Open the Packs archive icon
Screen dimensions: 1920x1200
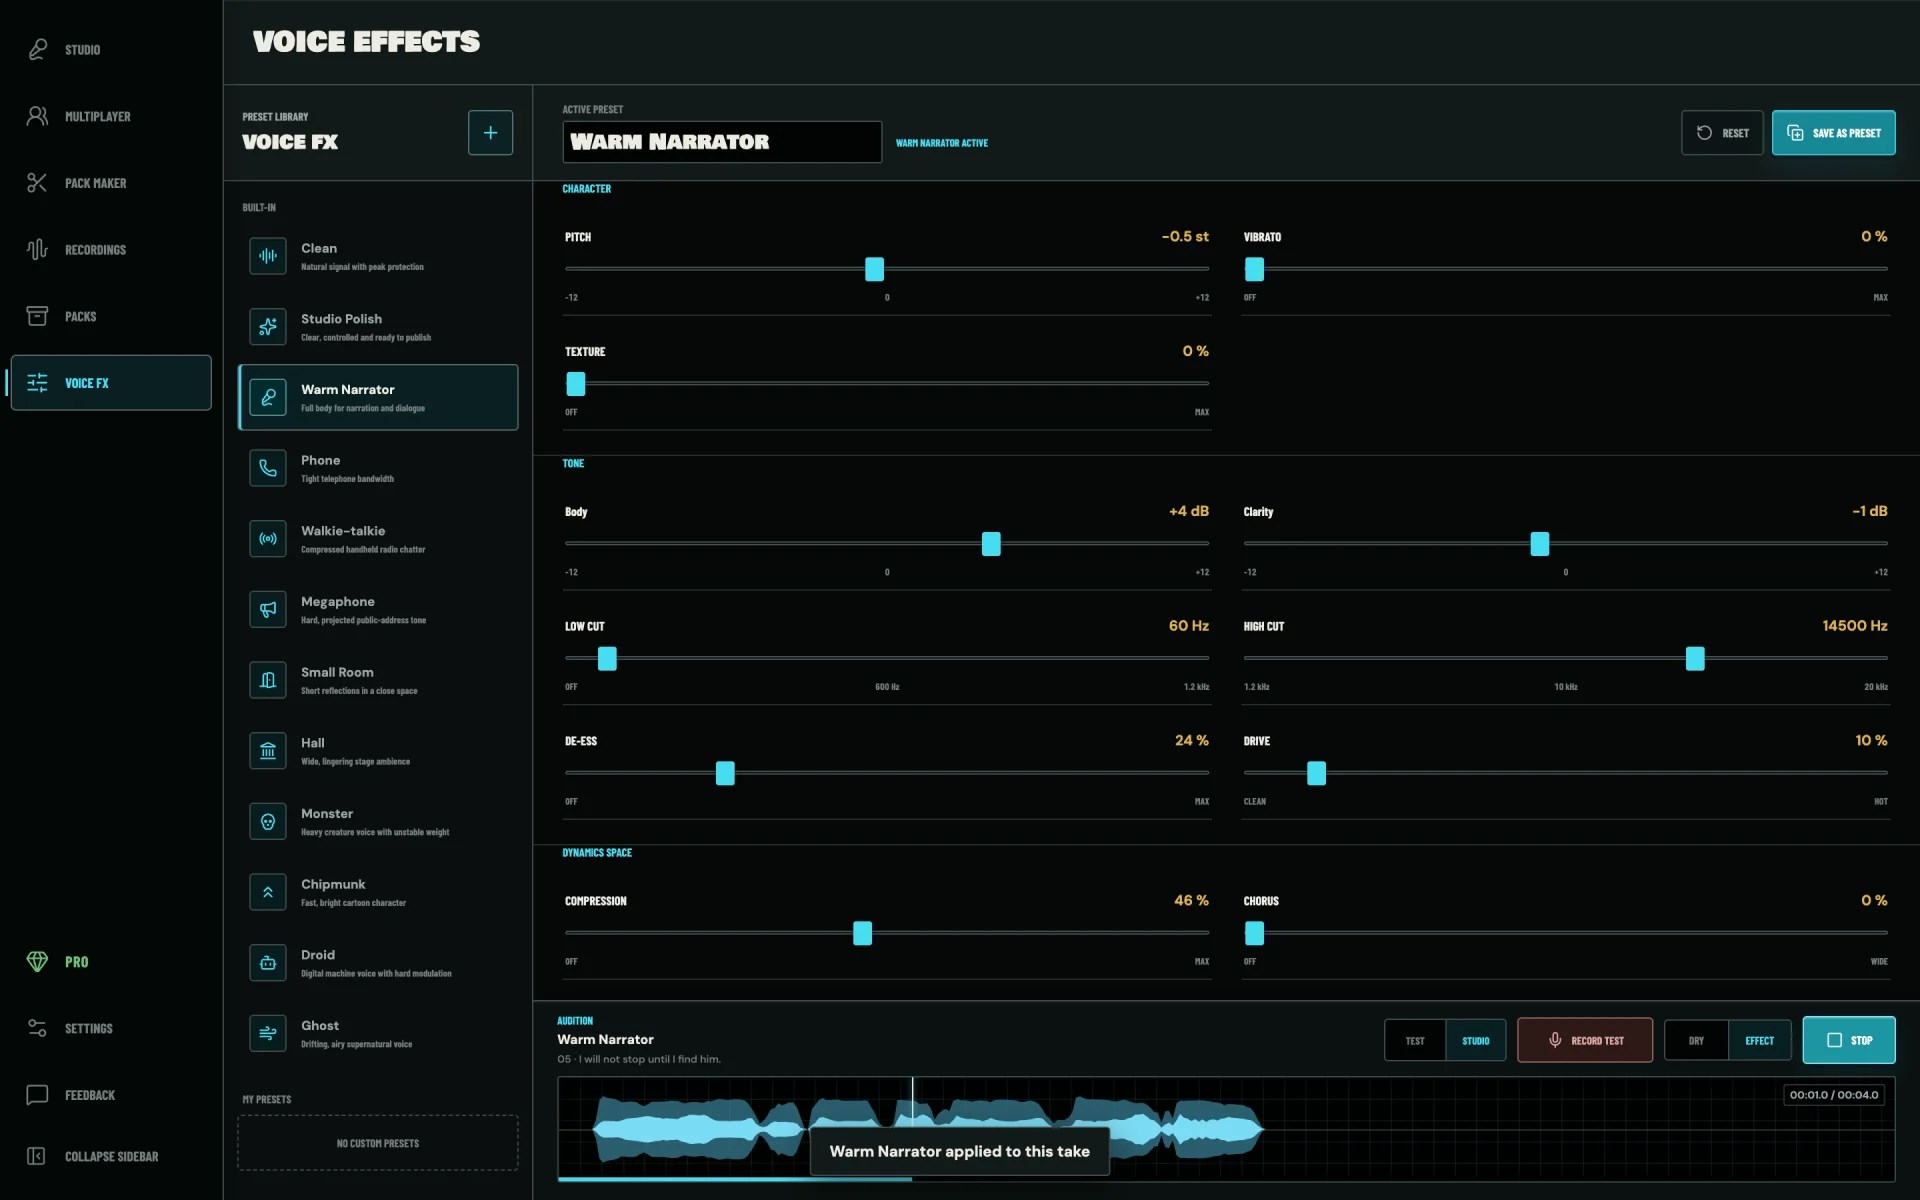[37, 316]
